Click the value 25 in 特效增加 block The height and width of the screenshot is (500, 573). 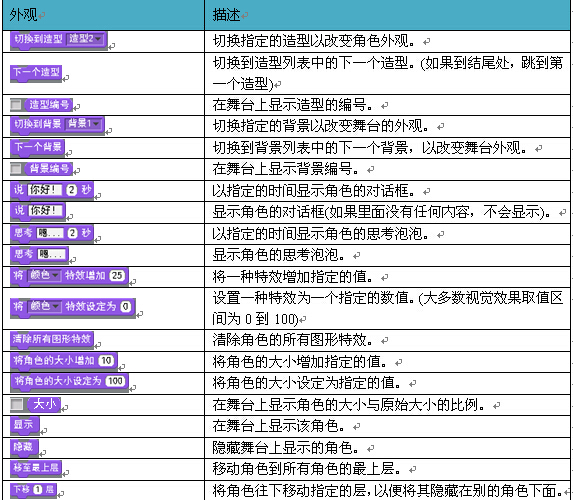[117, 275]
